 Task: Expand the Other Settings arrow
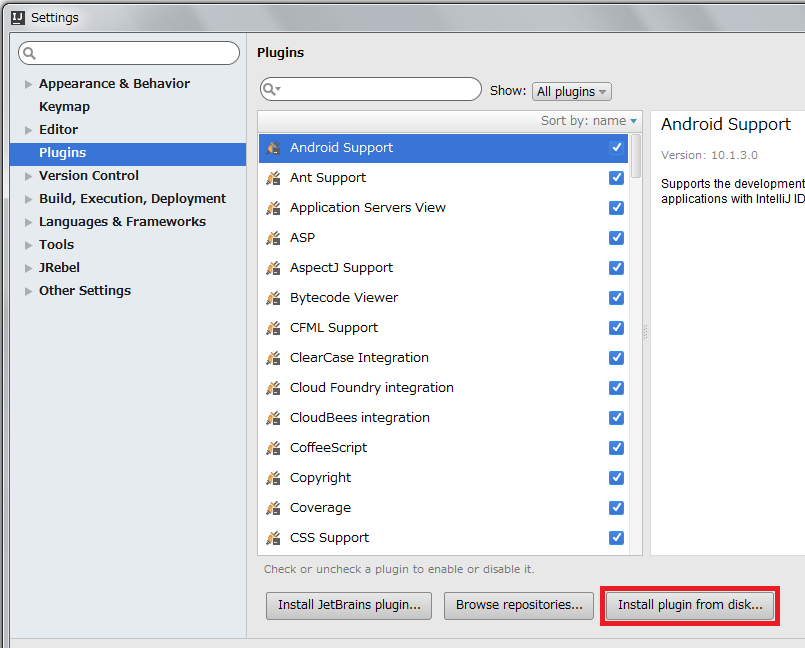28,291
